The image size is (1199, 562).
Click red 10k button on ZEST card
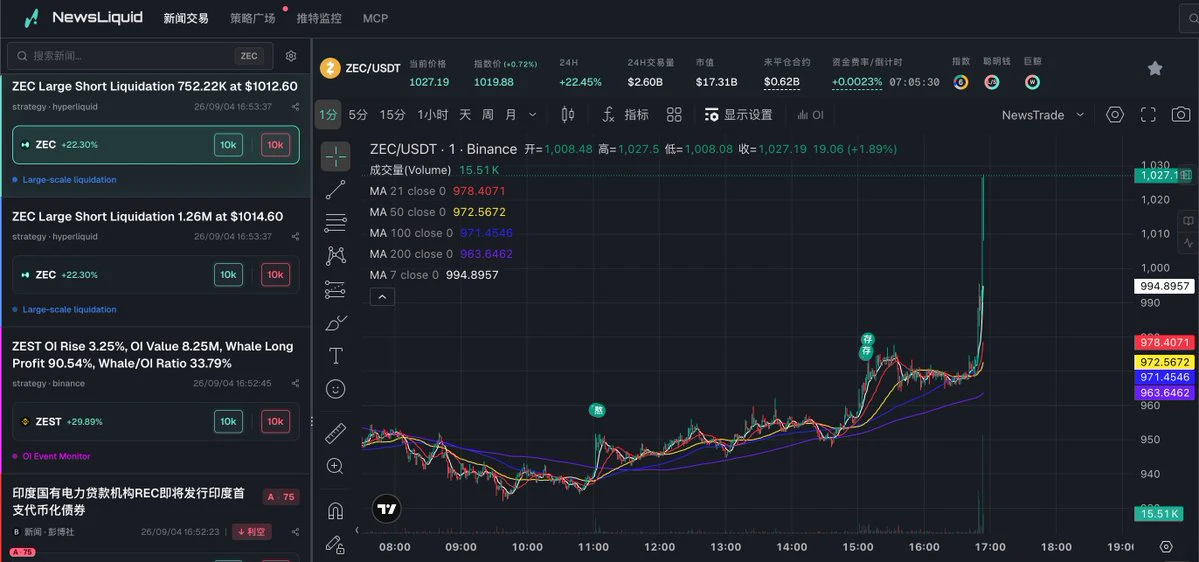click(275, 421)
